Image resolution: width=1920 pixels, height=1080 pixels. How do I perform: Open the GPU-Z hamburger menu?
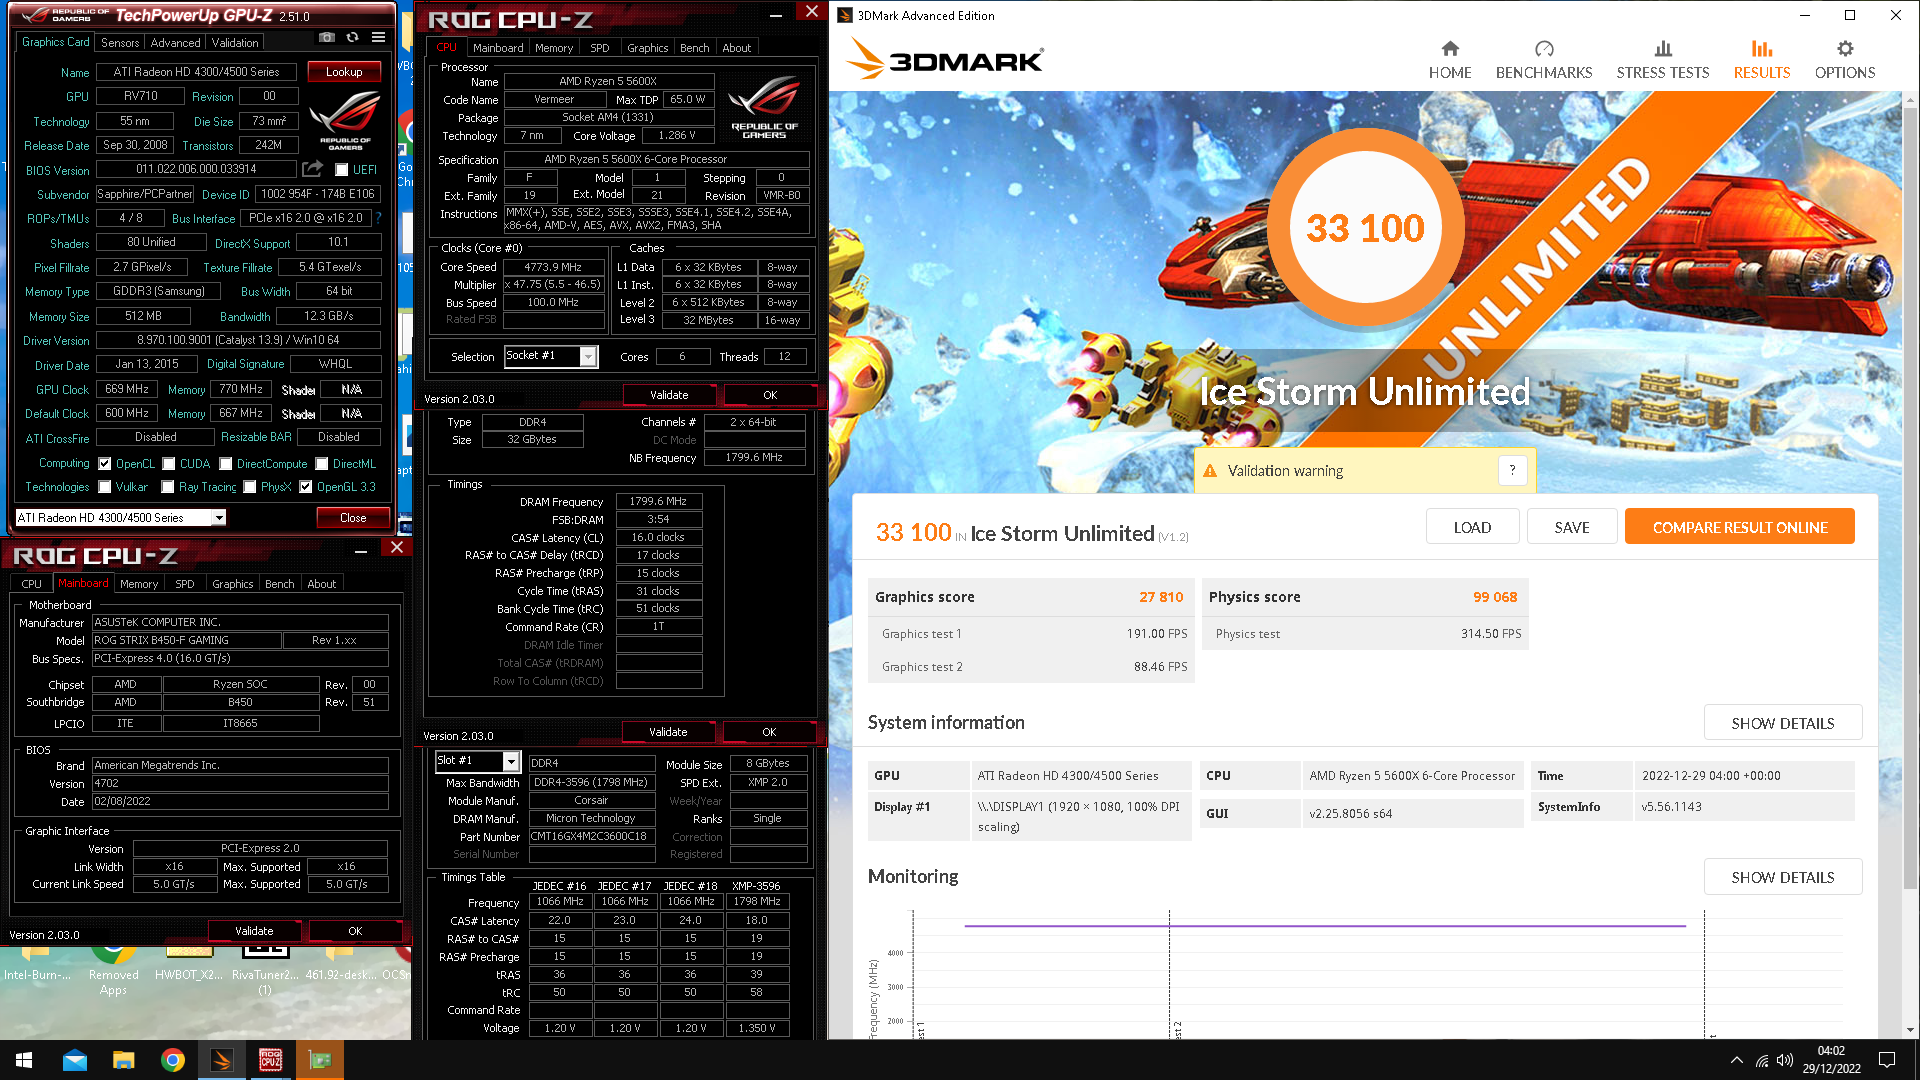[x=378, y=37]
